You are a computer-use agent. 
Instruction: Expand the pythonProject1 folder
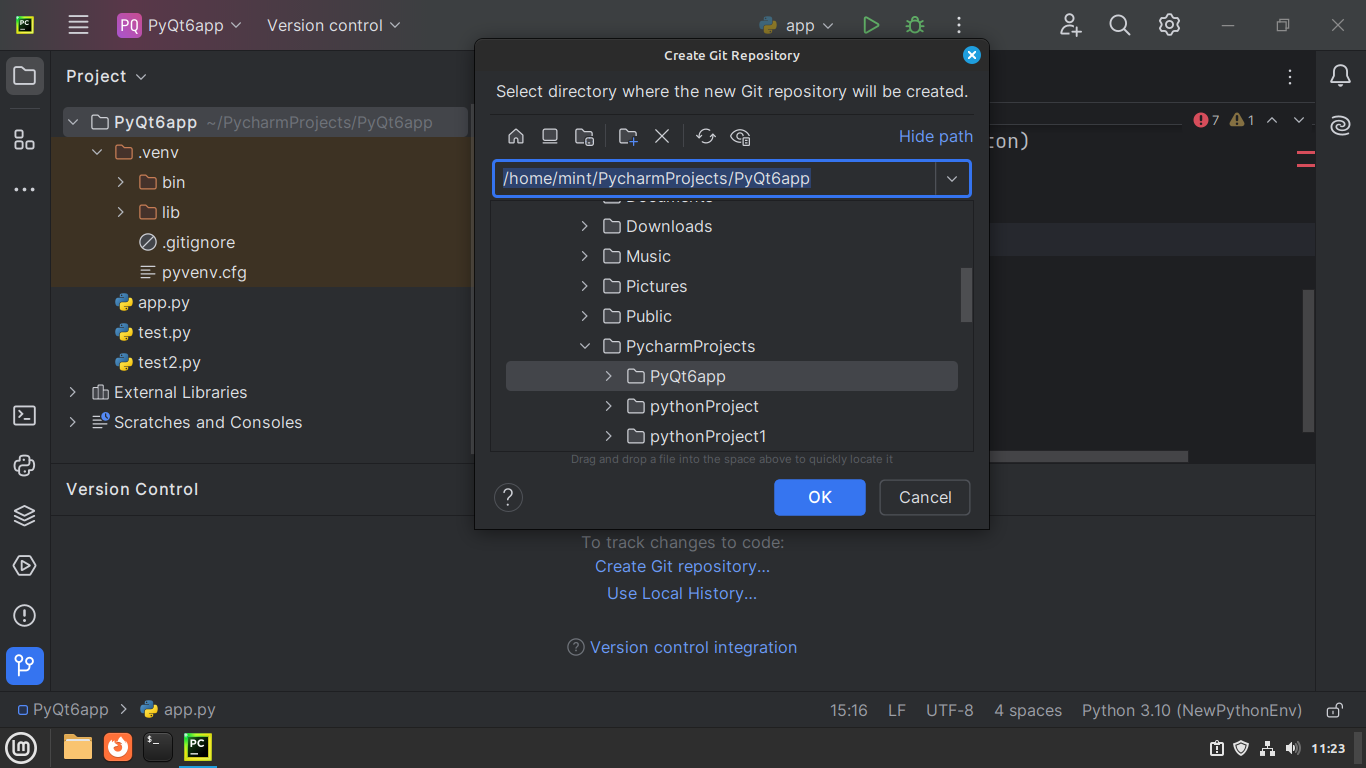[x=609, y=437]
